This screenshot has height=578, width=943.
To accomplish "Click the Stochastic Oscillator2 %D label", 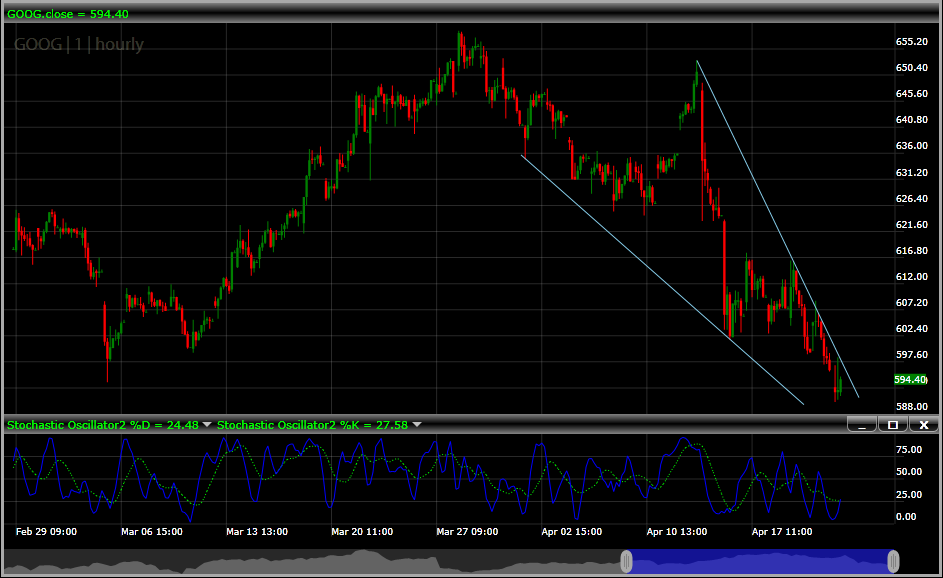I will coord(103,425).
